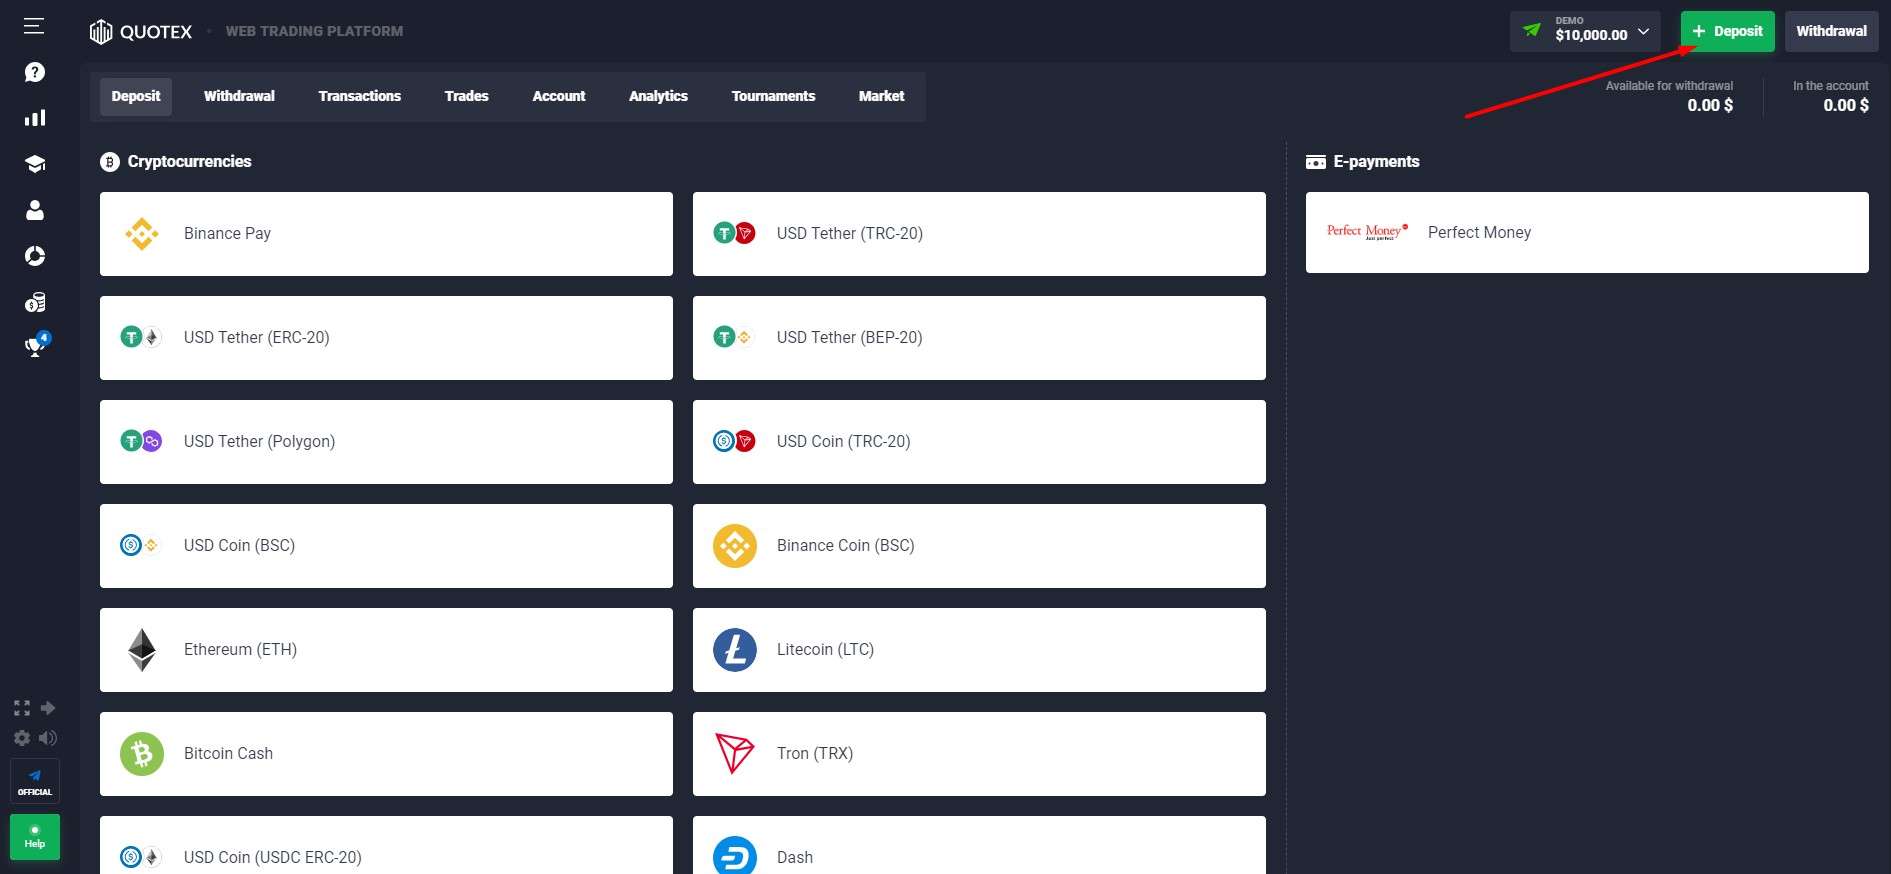The width and height of the screenshot is (1891, 874).
Task: Click the In the account balance amount
Action: [1846, 105]
